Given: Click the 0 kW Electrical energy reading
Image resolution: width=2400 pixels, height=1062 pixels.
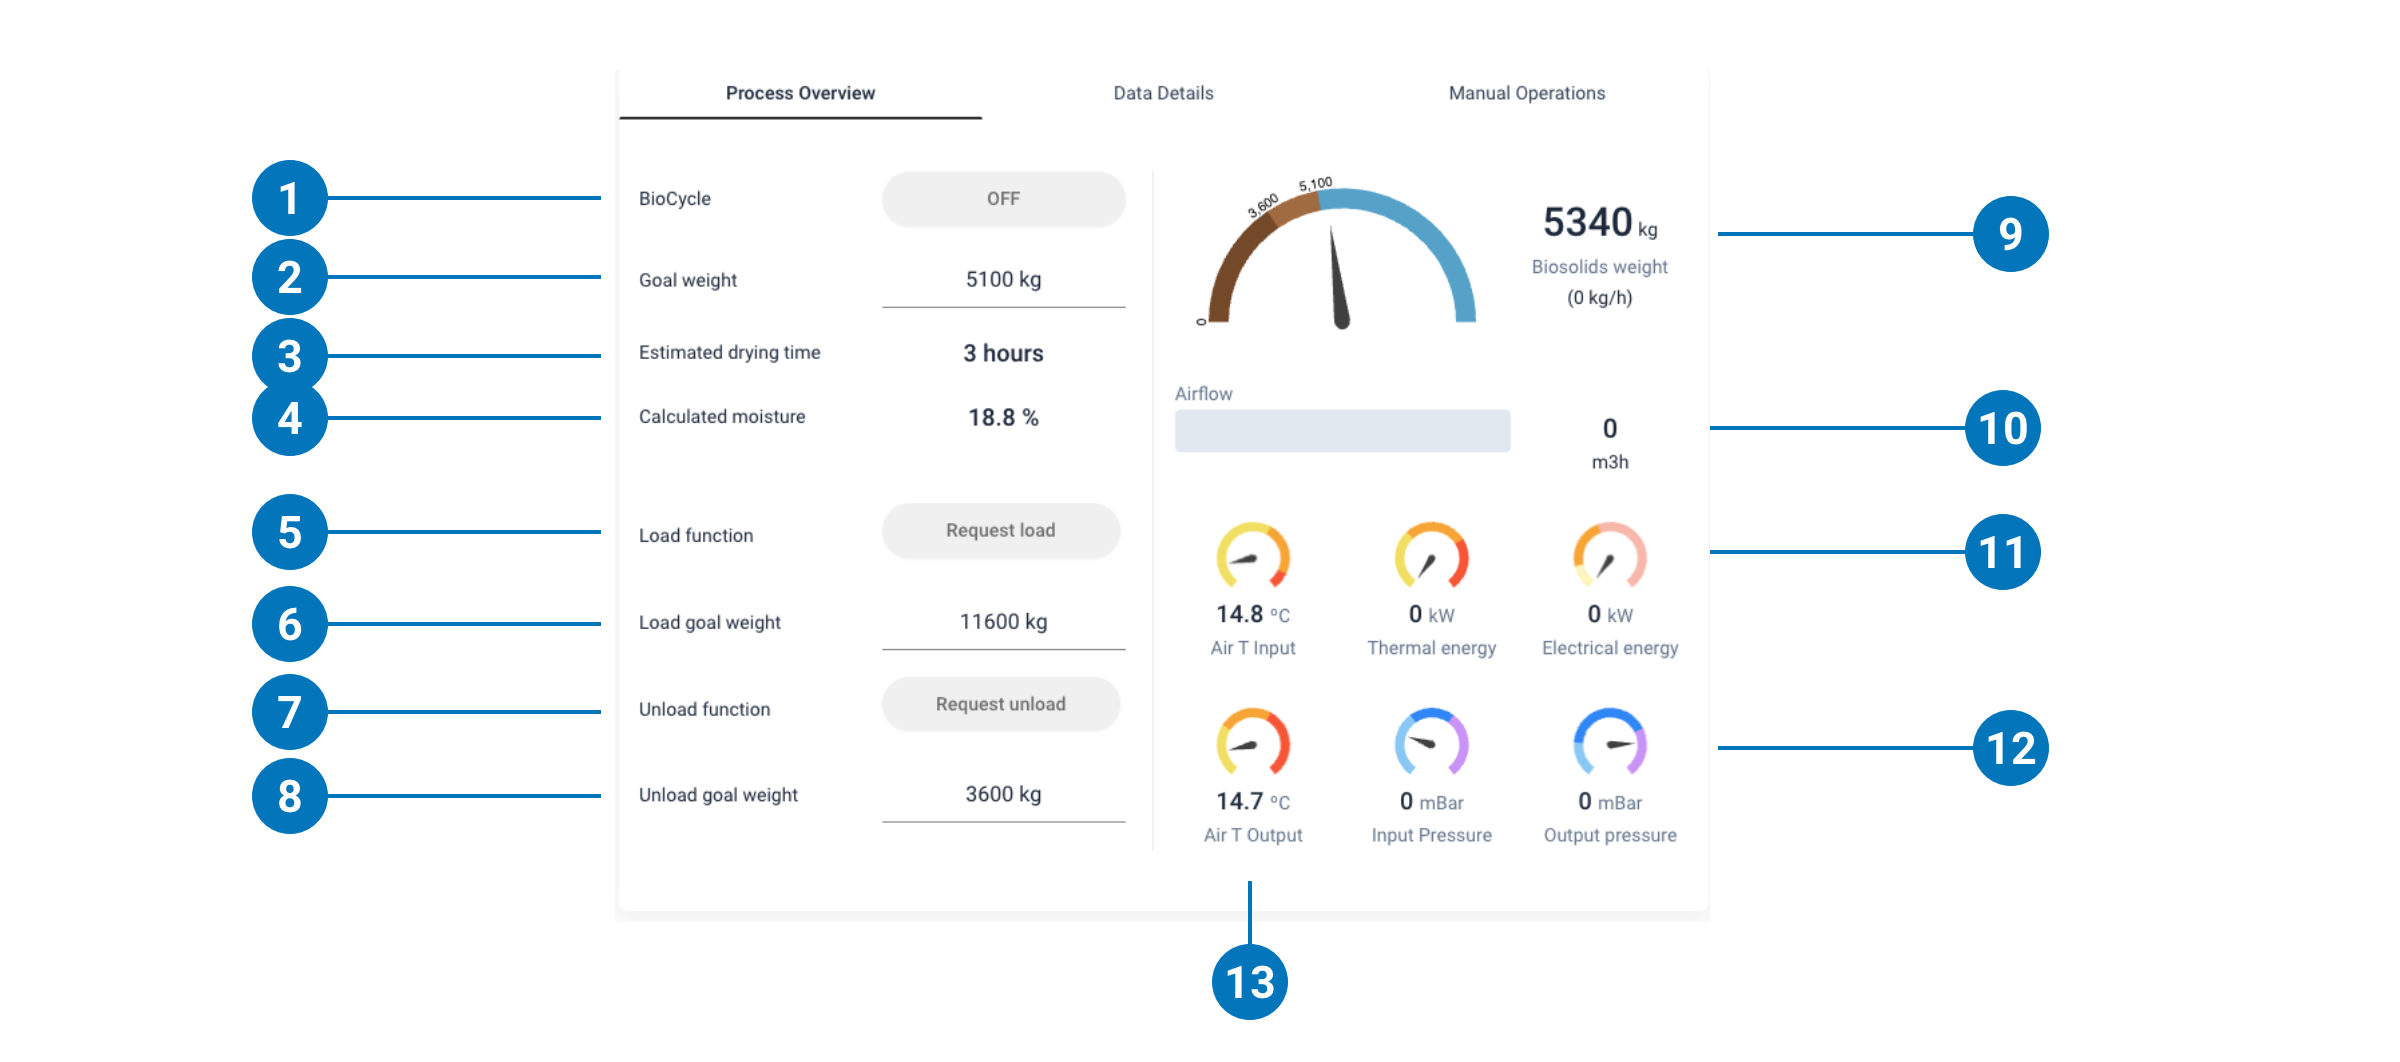Looking at the screenshot, I should click(x=1610, y=614).
